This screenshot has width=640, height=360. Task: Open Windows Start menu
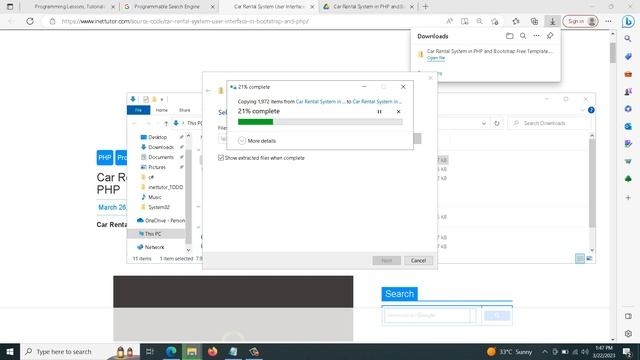tap(10, 351)
